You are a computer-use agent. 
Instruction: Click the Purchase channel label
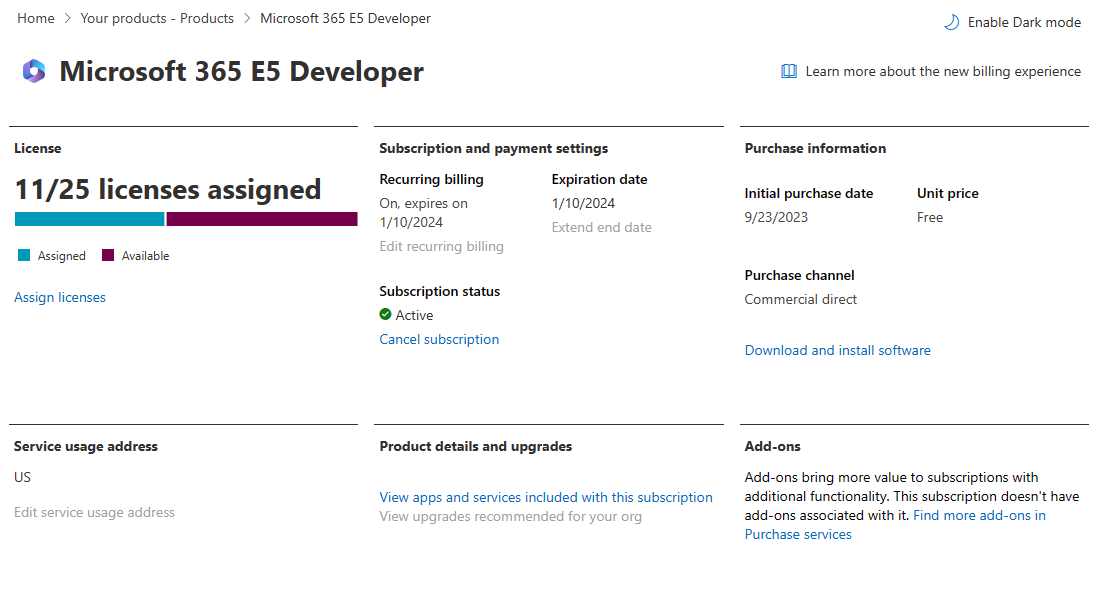coord(799,275)
